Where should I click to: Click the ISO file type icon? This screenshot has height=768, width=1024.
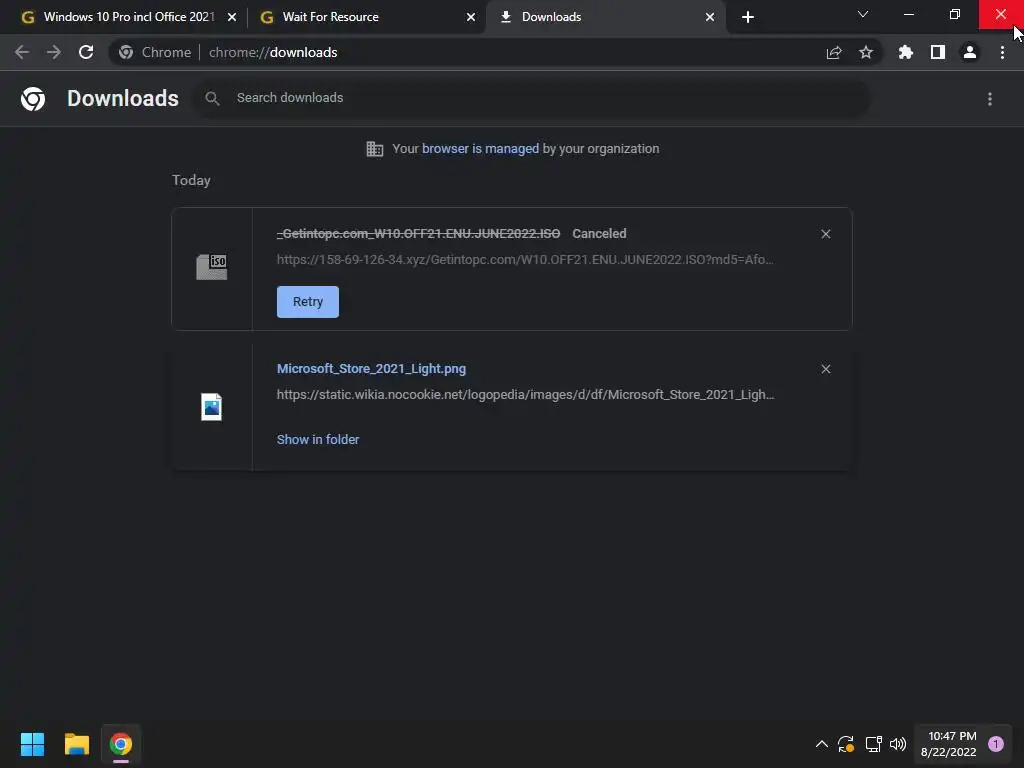click(x=212, y=267)
